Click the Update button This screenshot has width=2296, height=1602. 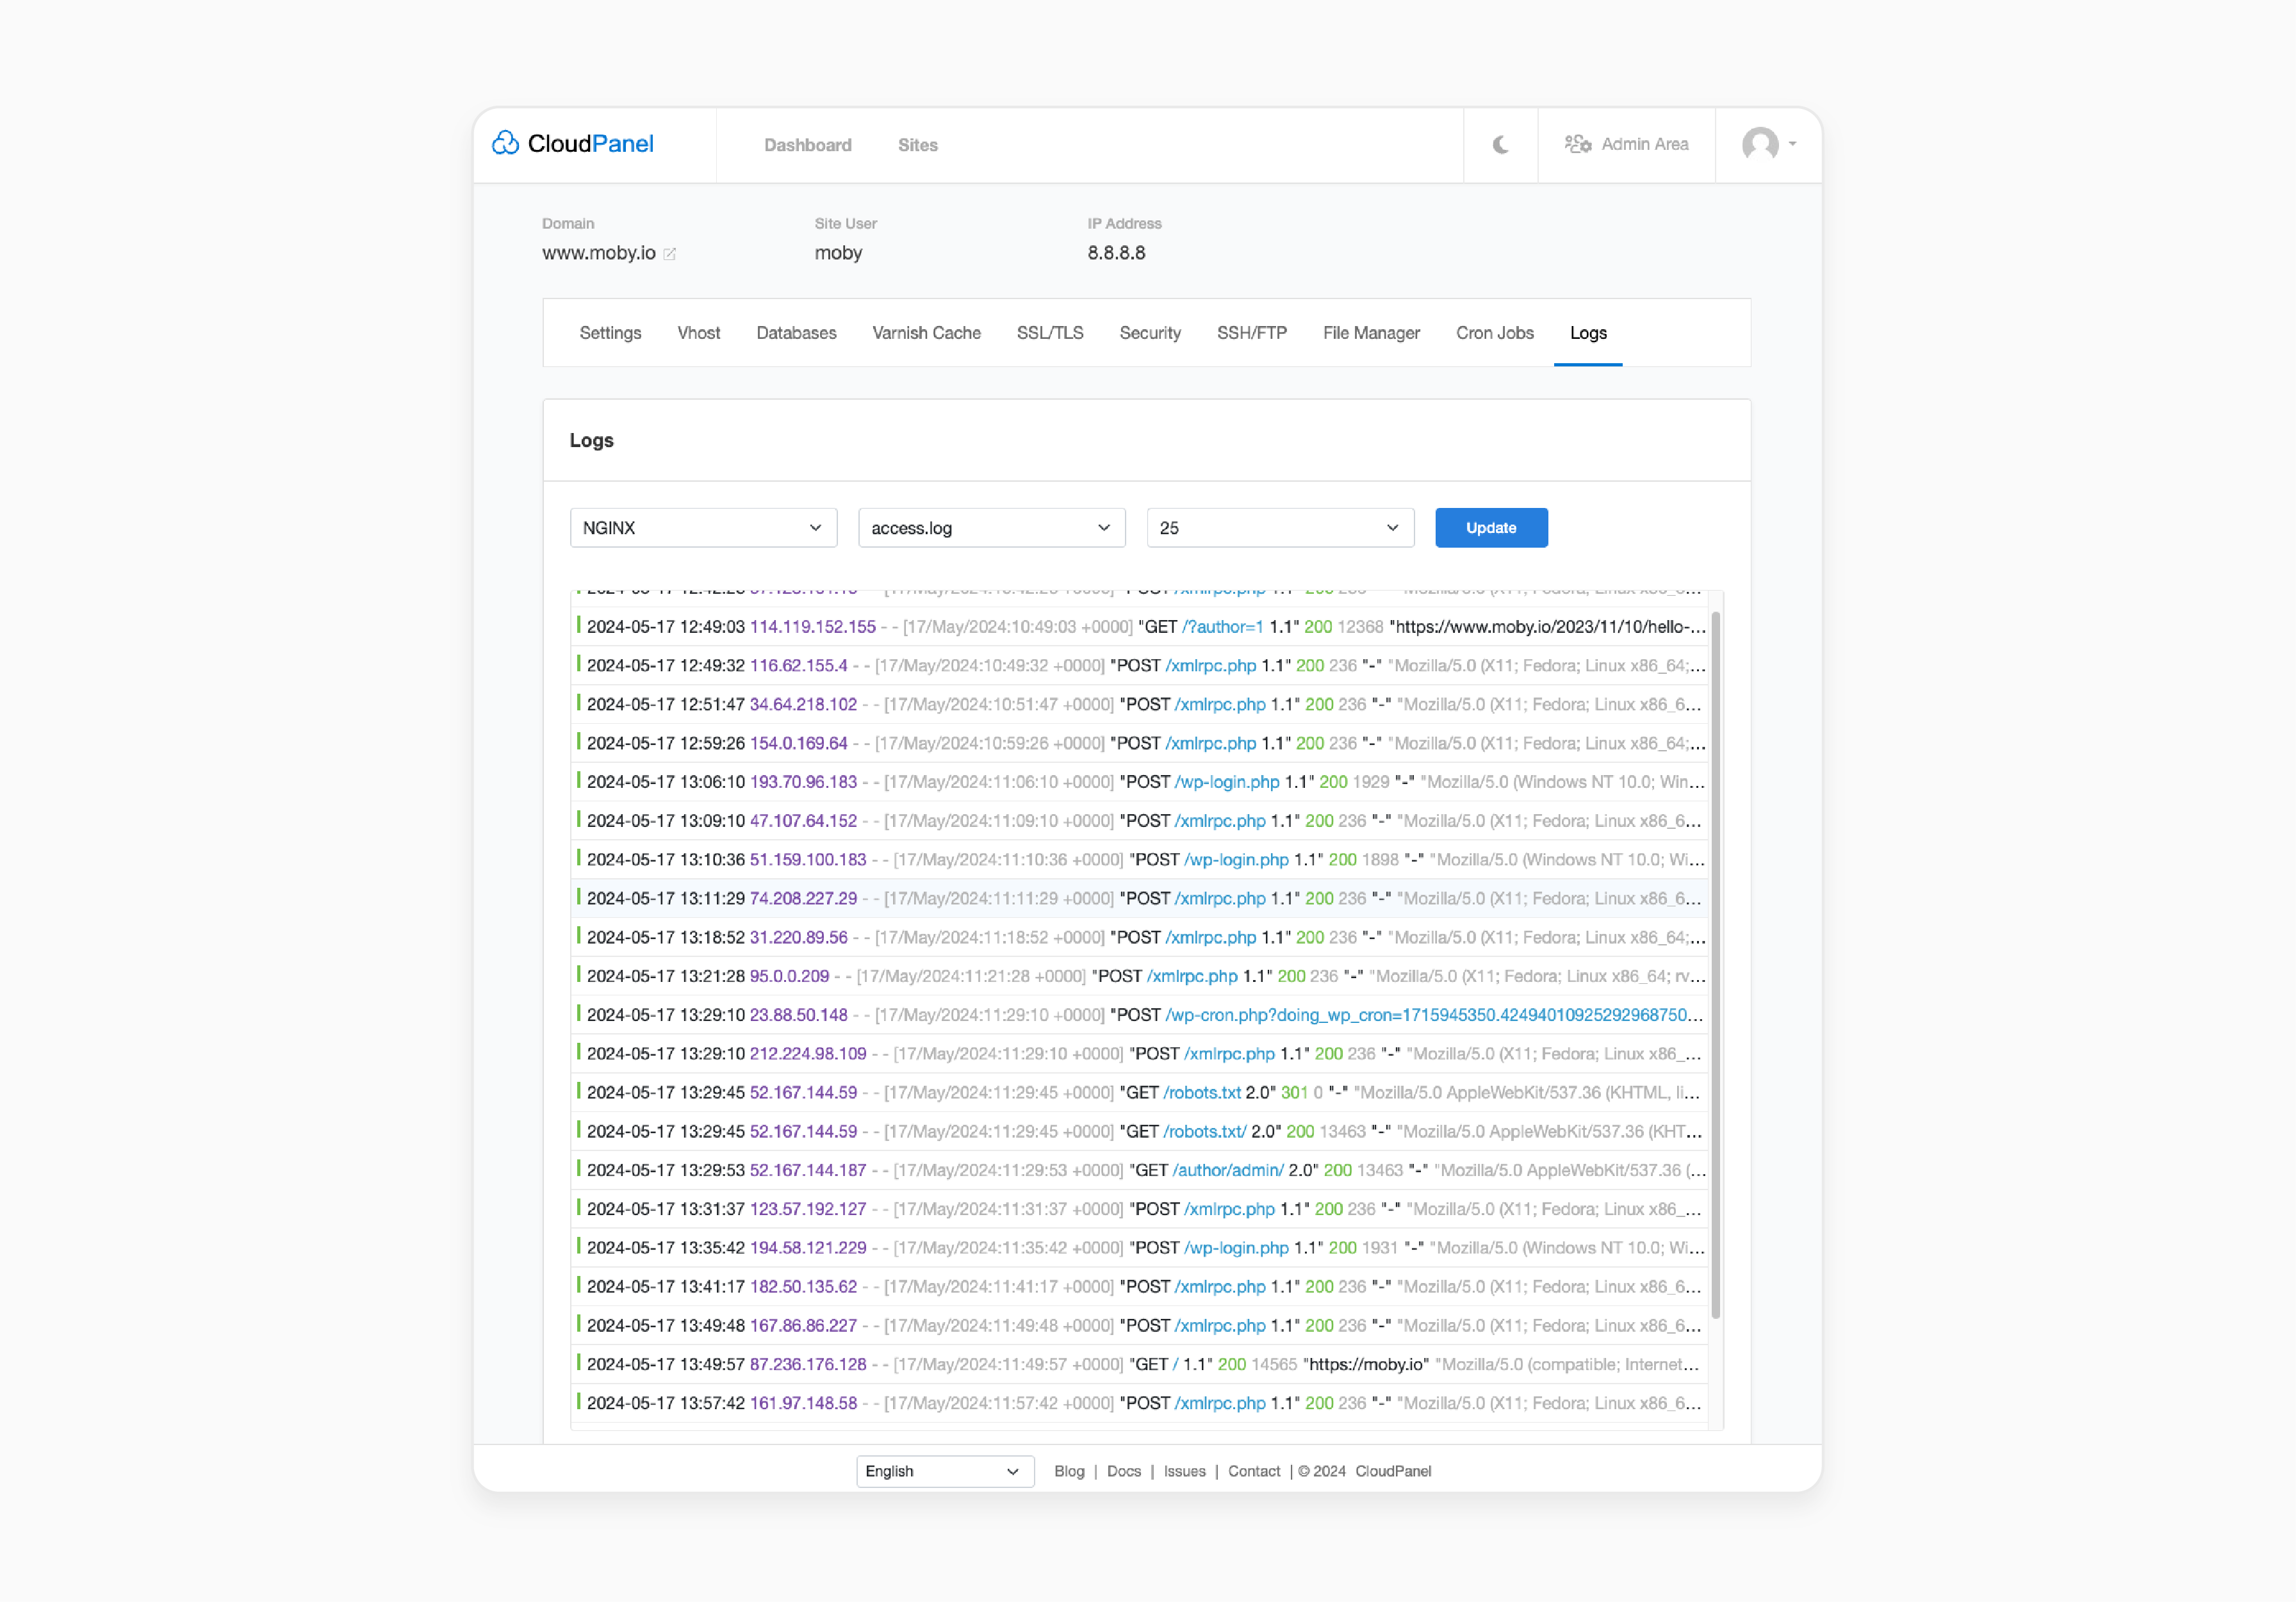point(1491,528)
